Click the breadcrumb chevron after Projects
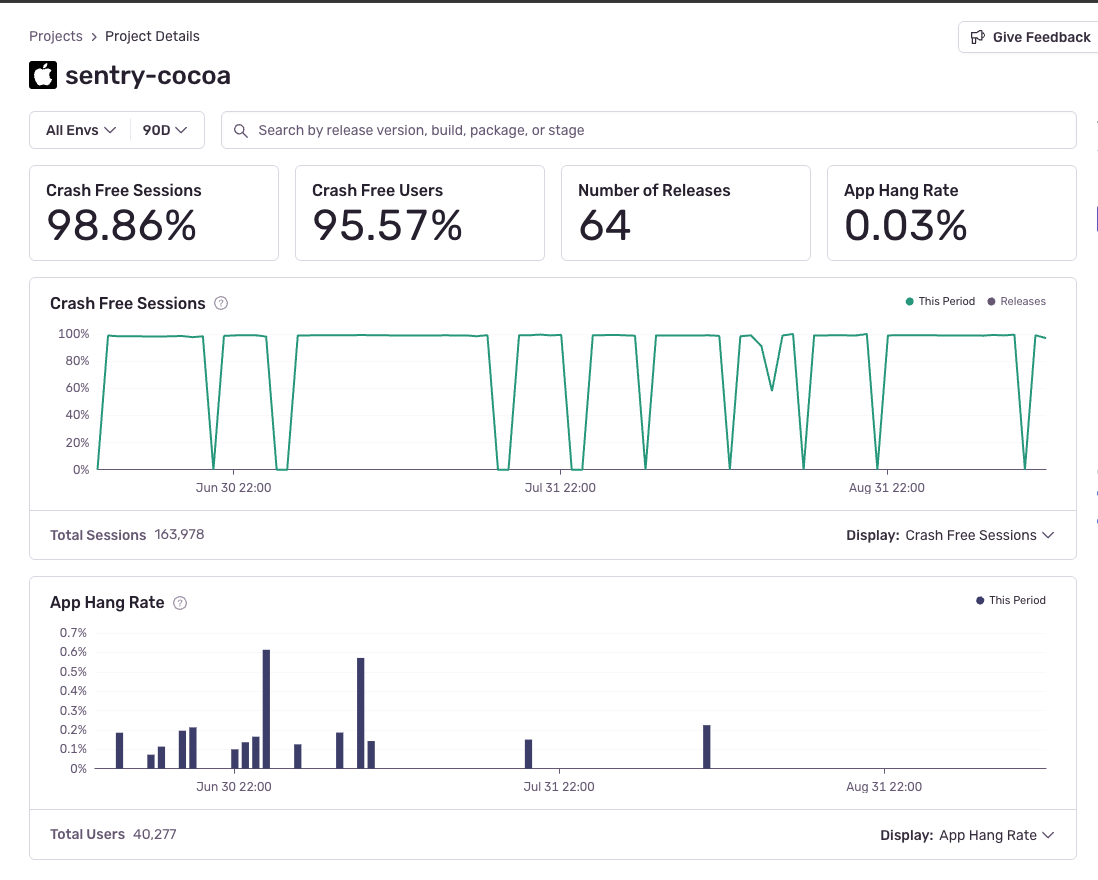1098x880 pixels. 94,36
